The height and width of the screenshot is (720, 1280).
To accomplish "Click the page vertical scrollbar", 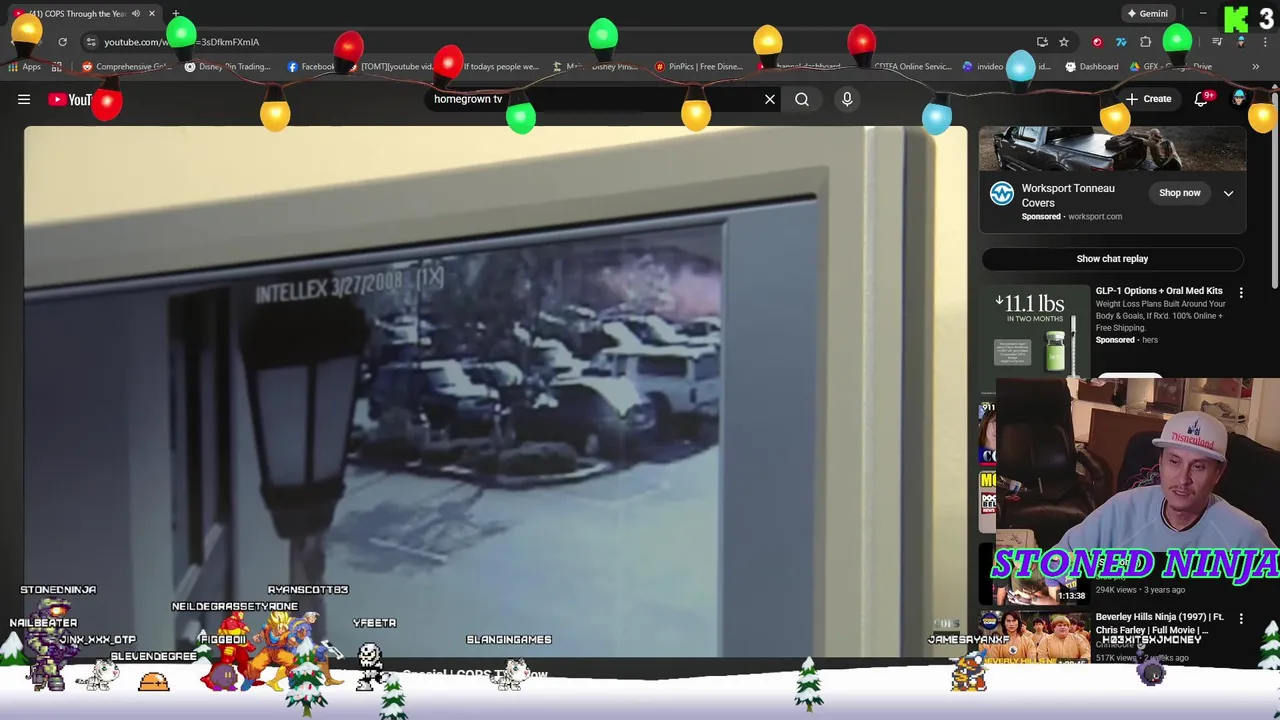I will (x=1275, y=190).
